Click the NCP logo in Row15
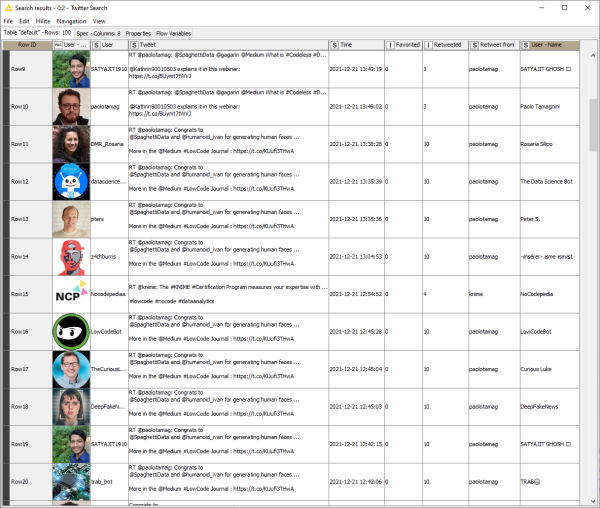 (x=71, y=294)
